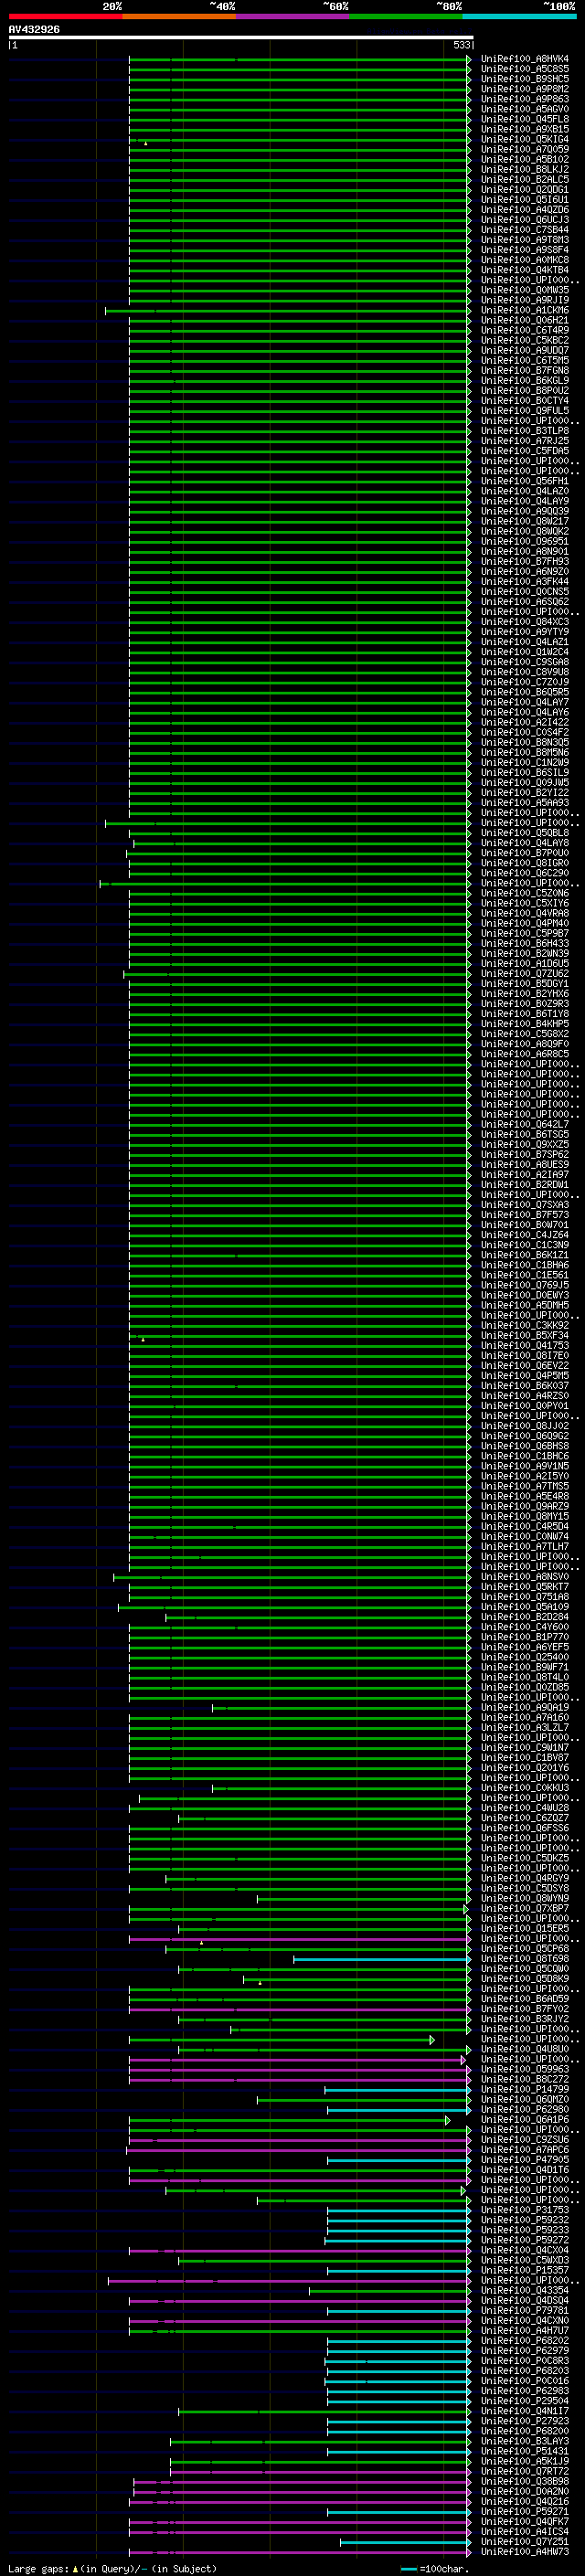The width and height of the screenshot is (585, 2576).
Task: Open hit UniRef100_C5WXD3
Action: 525,2260
